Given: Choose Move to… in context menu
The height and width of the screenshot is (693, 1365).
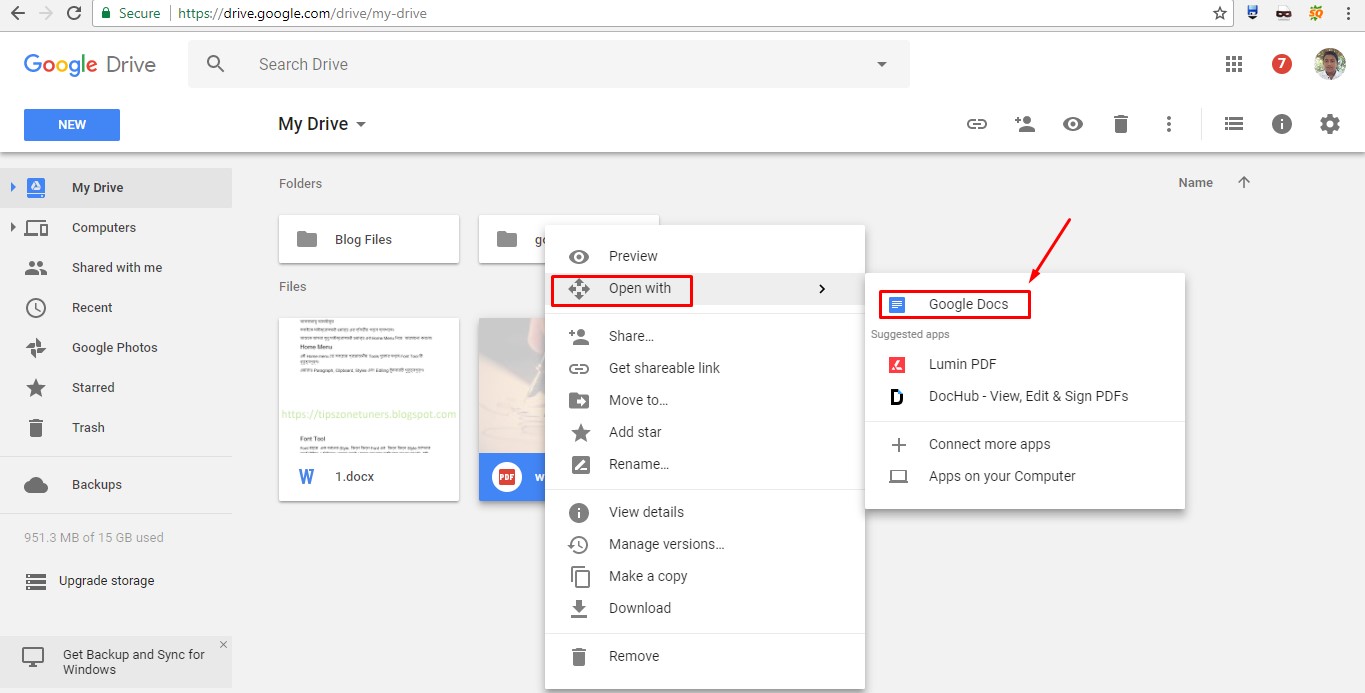Looking at the screenshot, I should pyautogui.click(x=705, y=400).
